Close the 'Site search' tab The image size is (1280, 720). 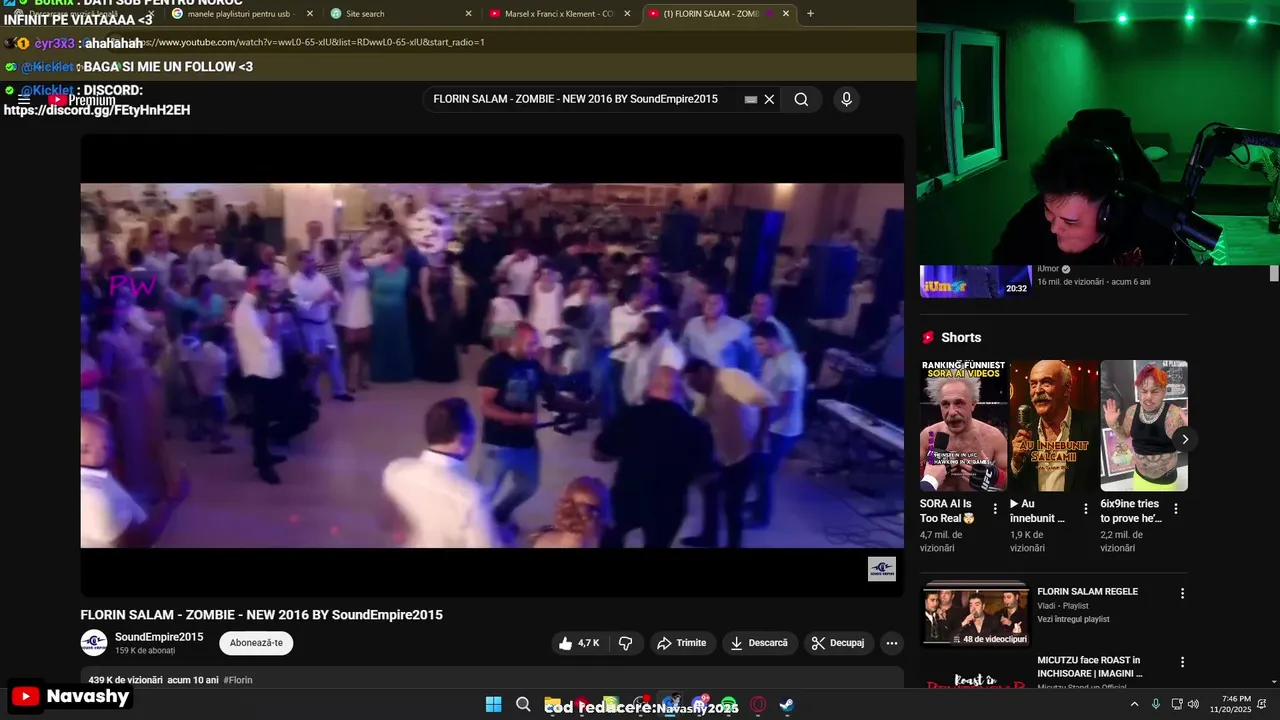pos(468,14)
